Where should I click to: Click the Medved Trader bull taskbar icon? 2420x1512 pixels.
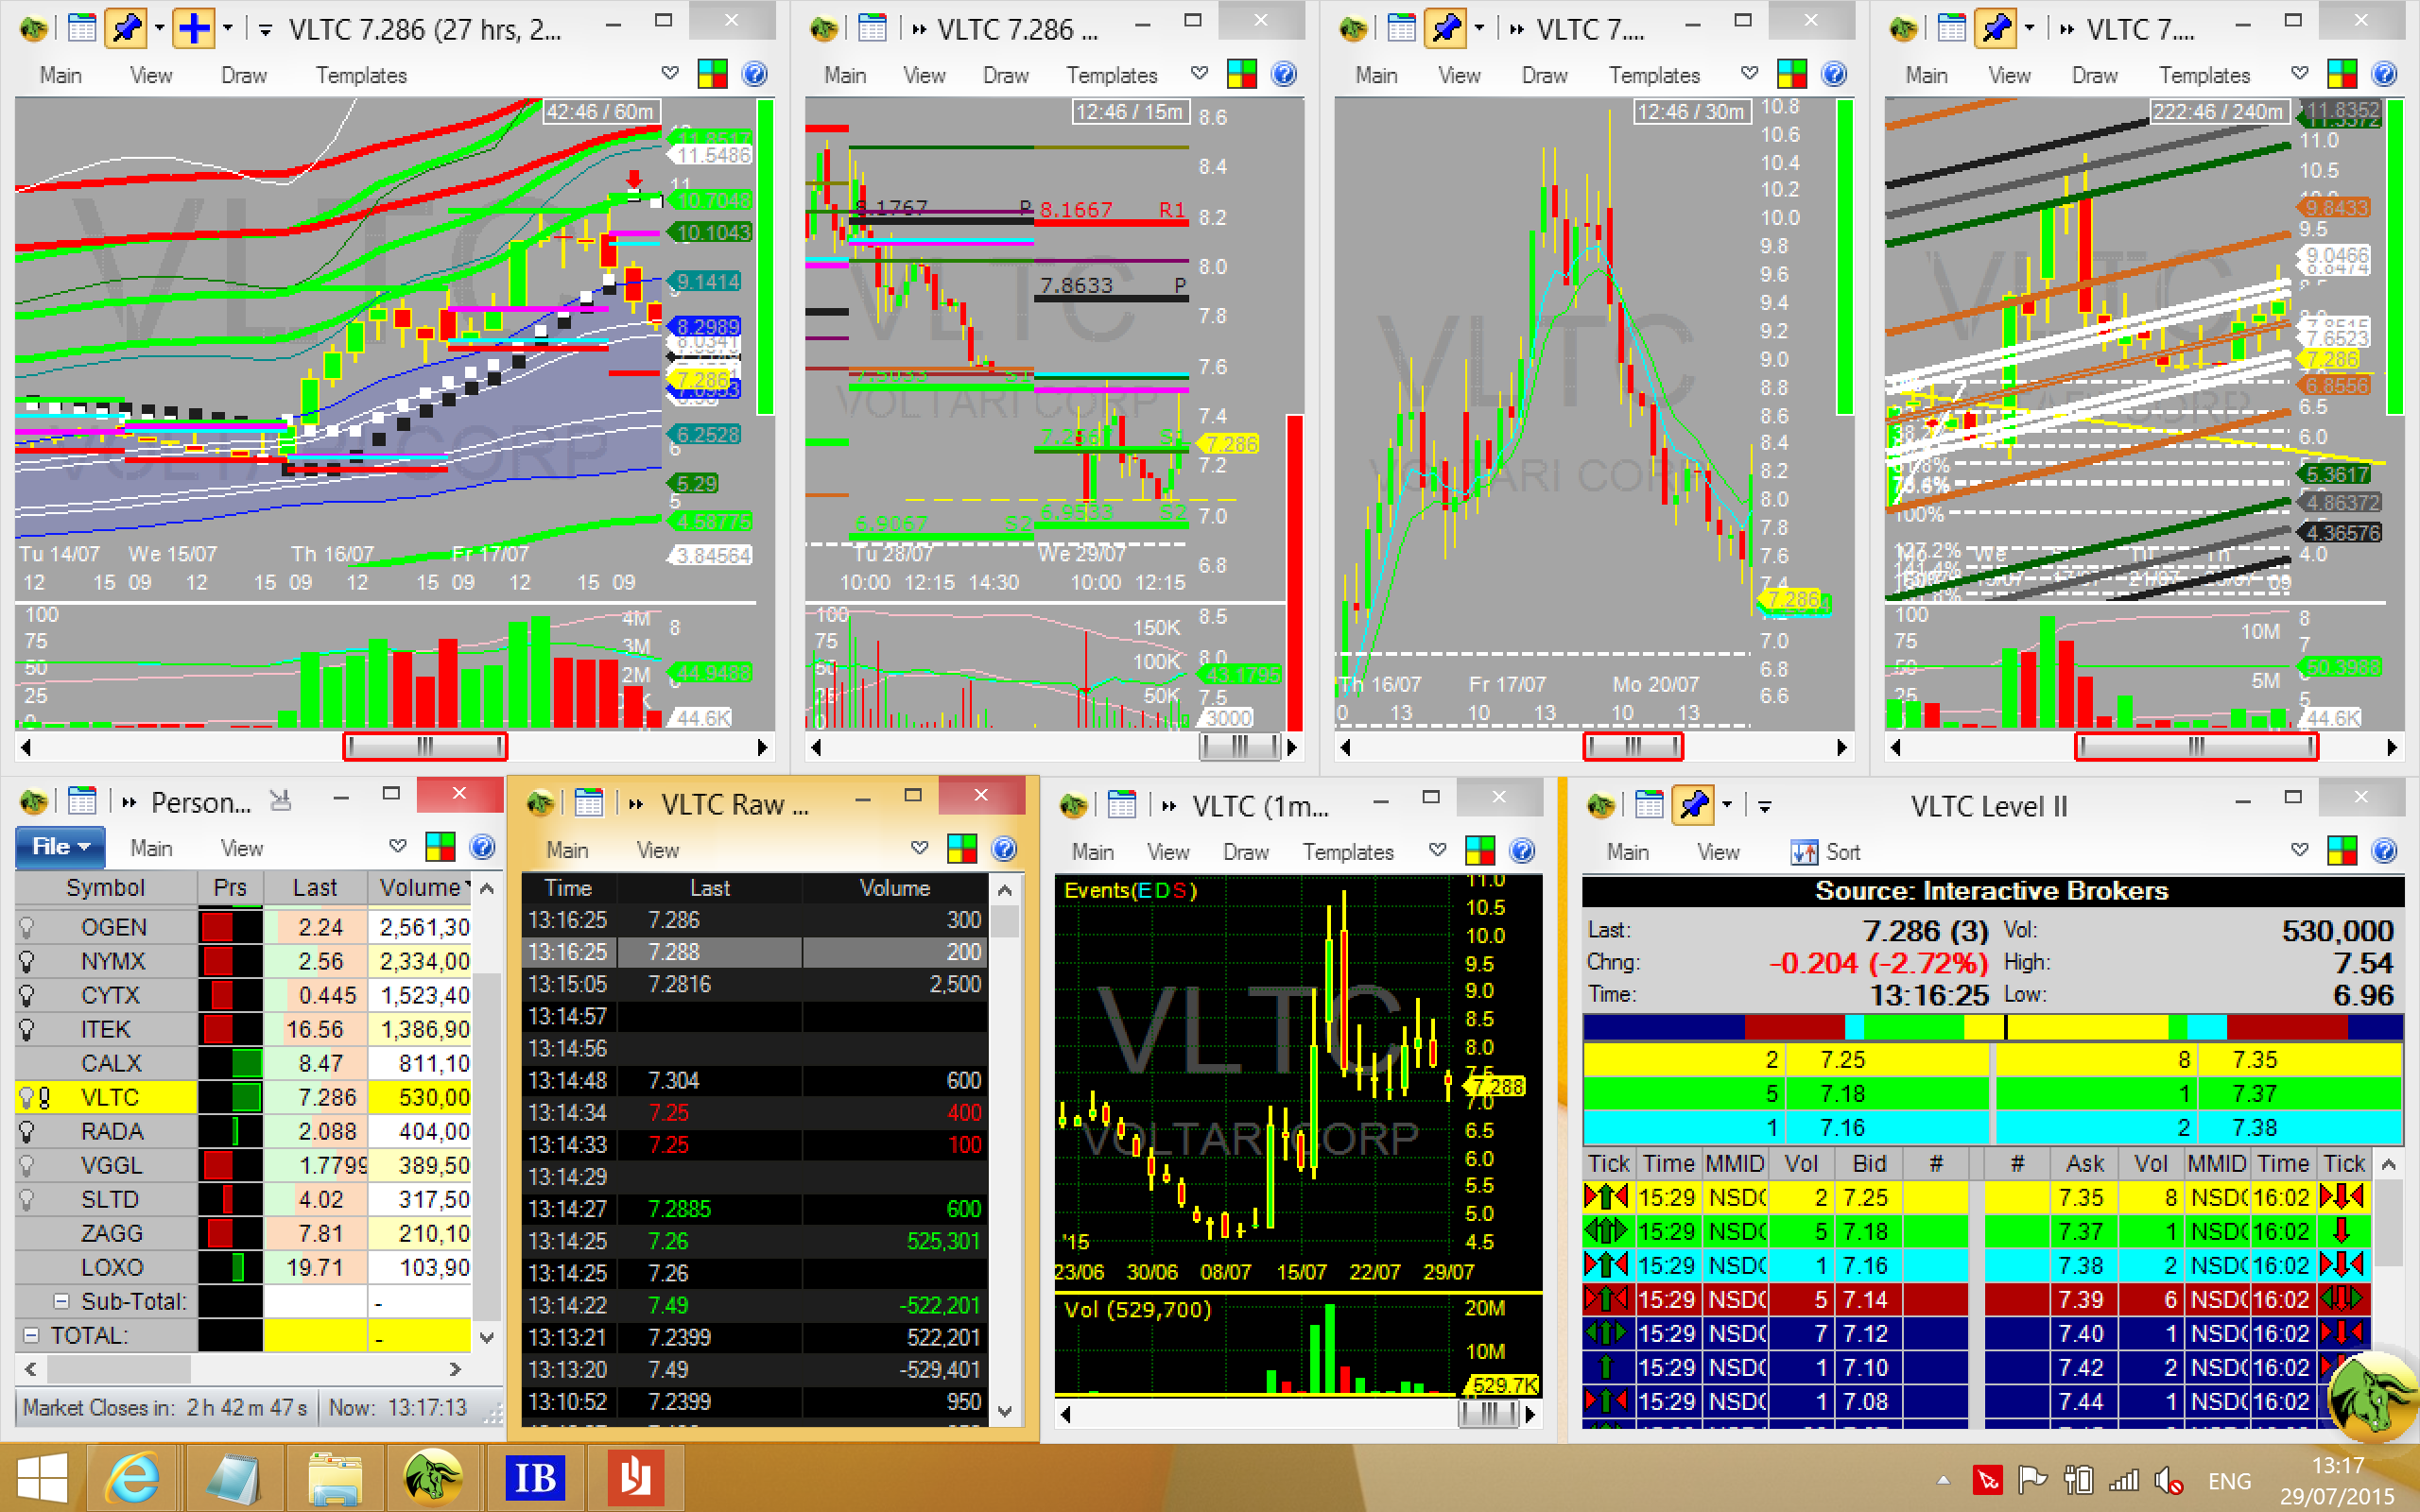pyautogui.click(x=432, y=1478)
